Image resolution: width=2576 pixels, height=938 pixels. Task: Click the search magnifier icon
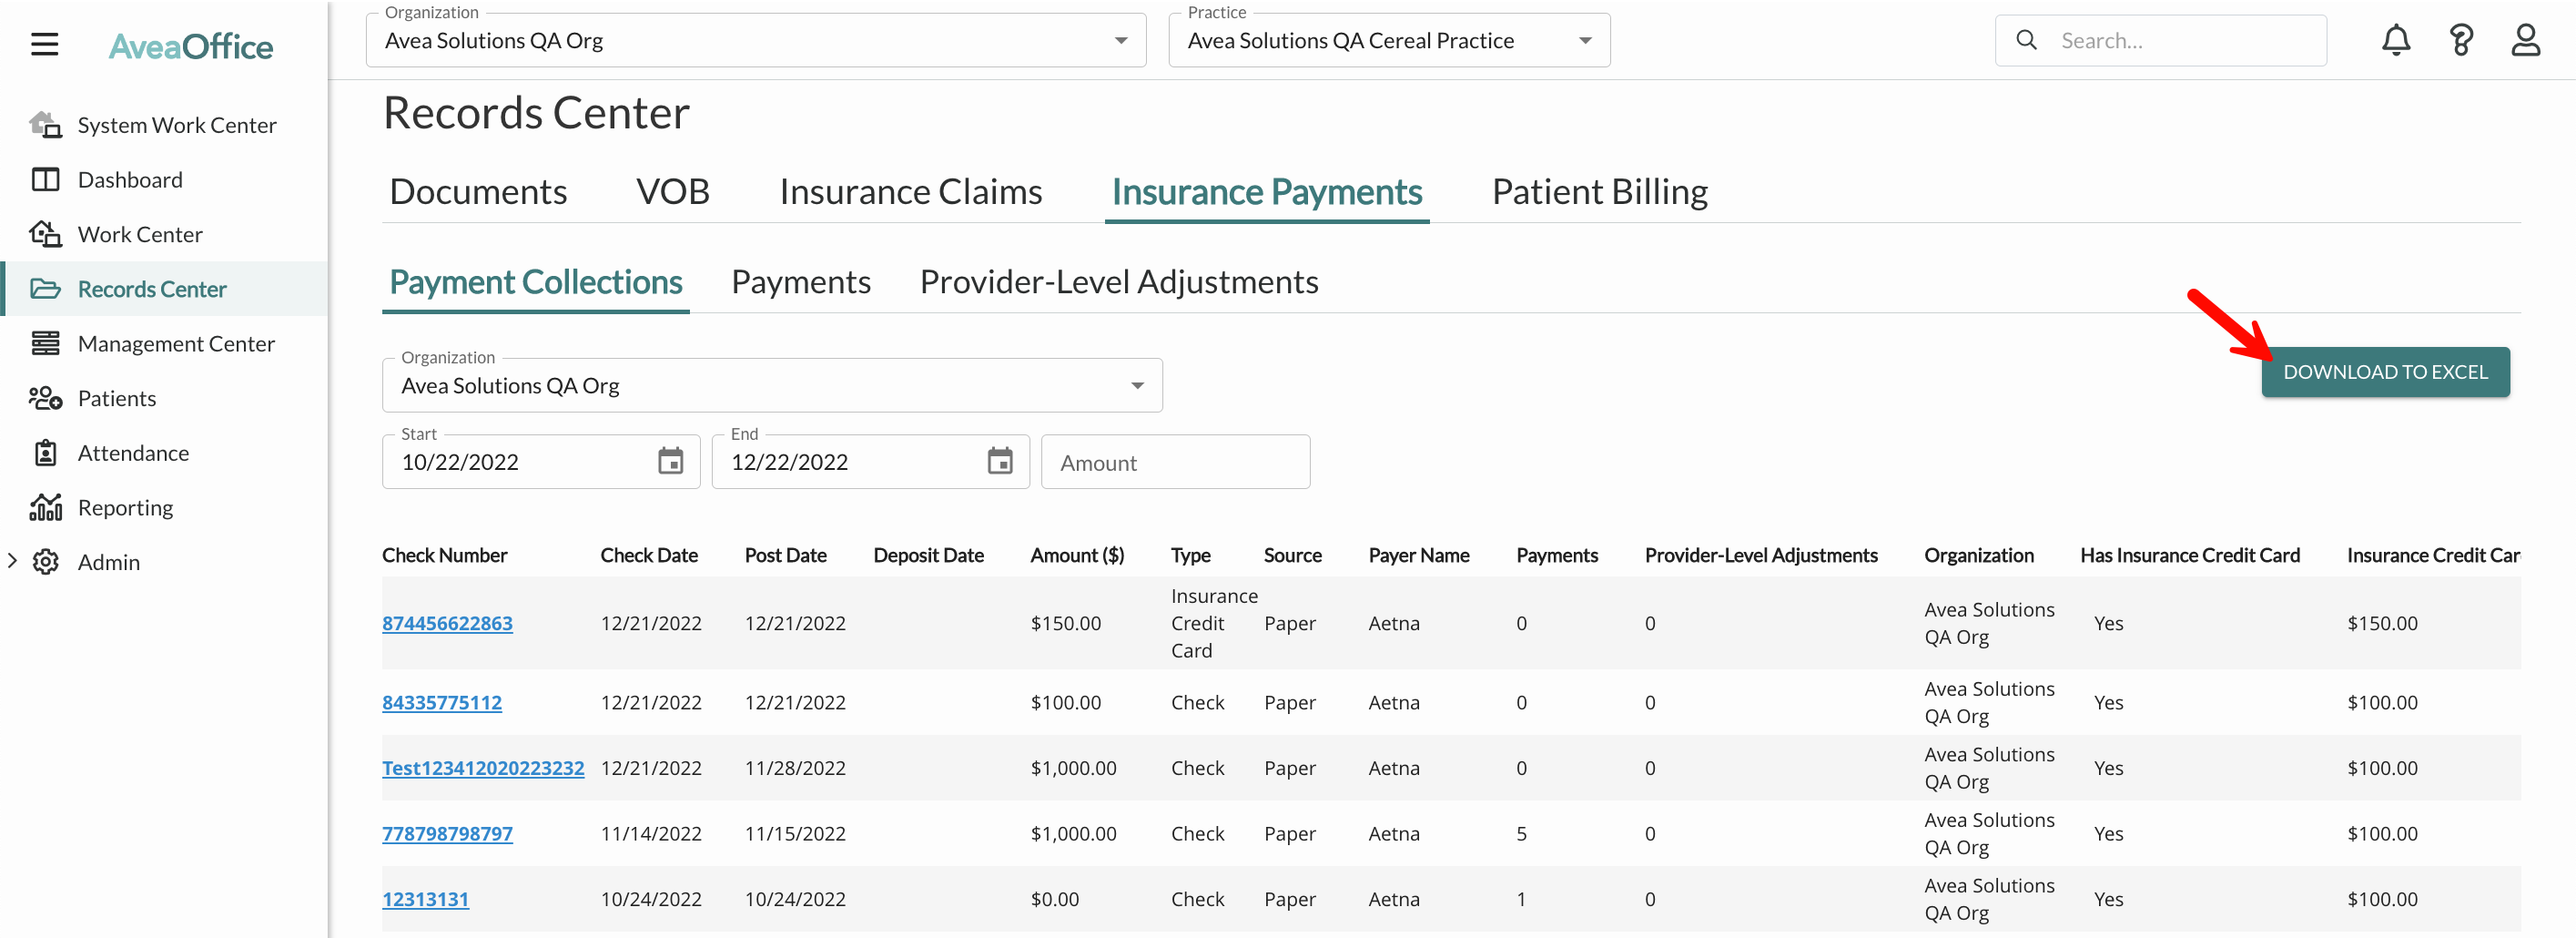[2026, 40]
